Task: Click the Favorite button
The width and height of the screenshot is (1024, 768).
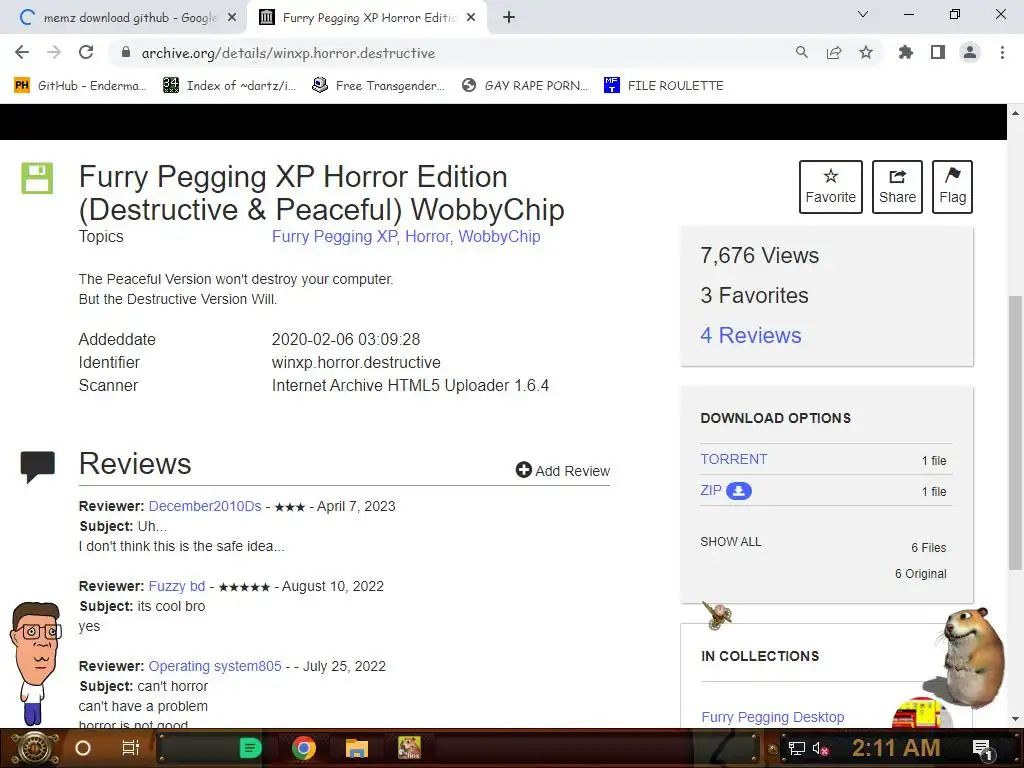Action: [x=831, y=187]
